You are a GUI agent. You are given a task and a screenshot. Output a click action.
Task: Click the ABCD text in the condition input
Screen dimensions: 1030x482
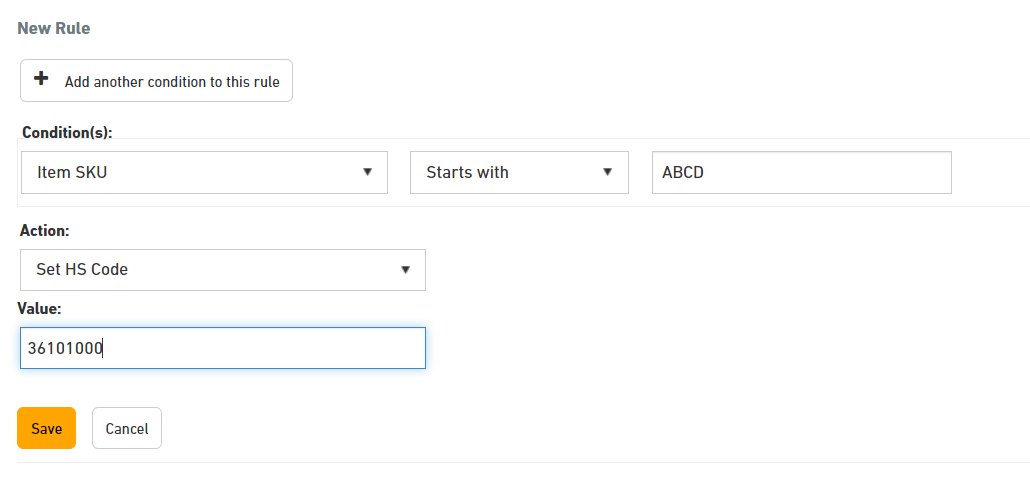click(683, 173)
